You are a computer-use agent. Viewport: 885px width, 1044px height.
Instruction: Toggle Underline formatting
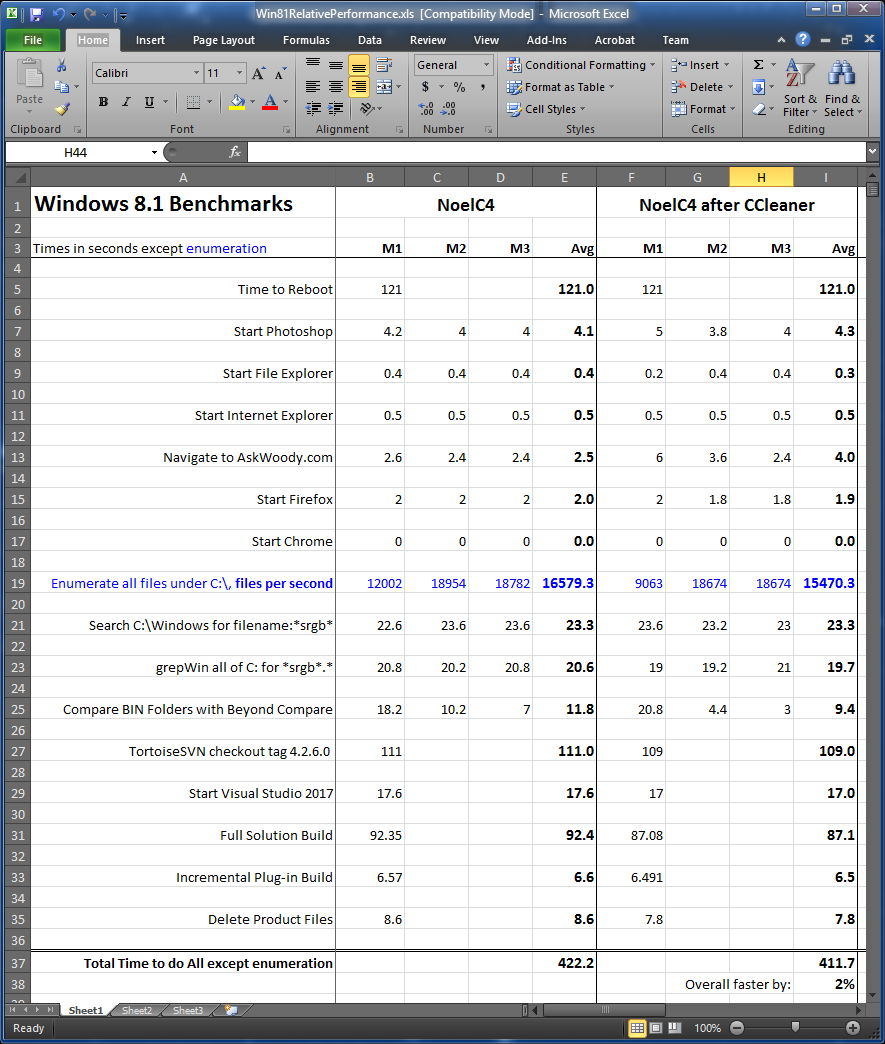tap(149, 102)
